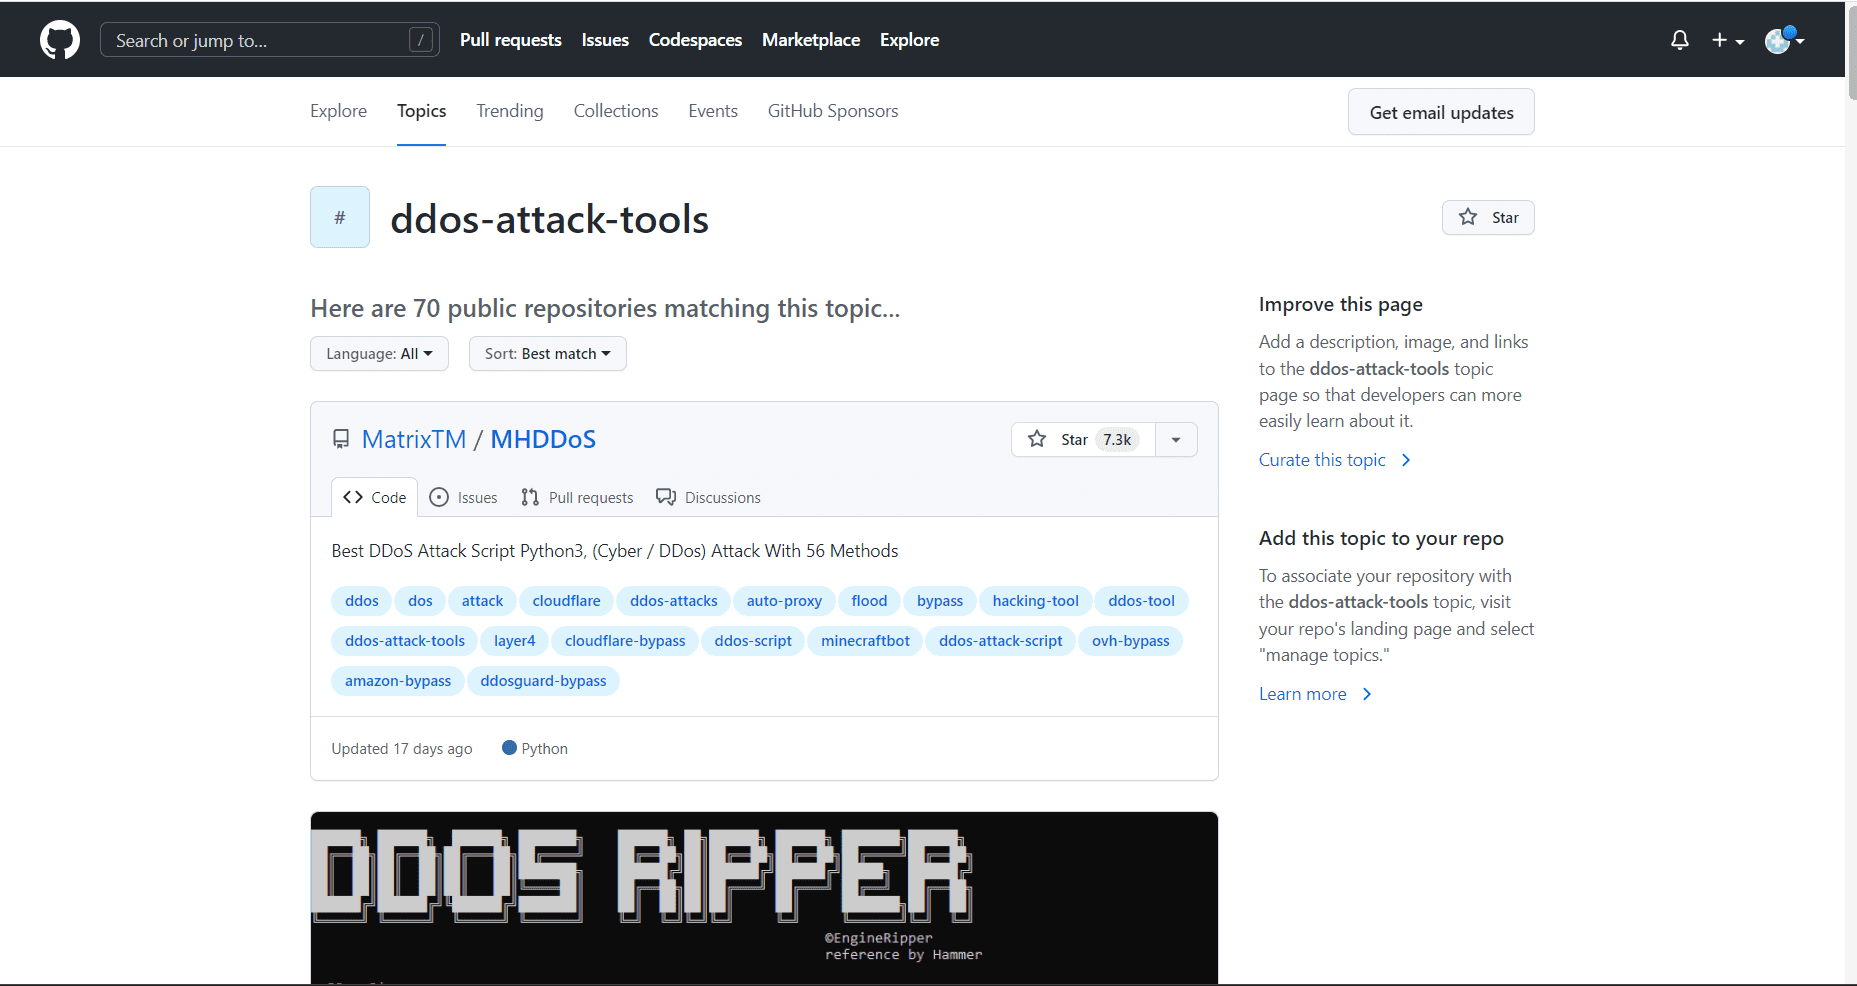This screenshot has width=1857, height=986.
Task: Open Marketplace in the top navigation
Action: (810, 40)
